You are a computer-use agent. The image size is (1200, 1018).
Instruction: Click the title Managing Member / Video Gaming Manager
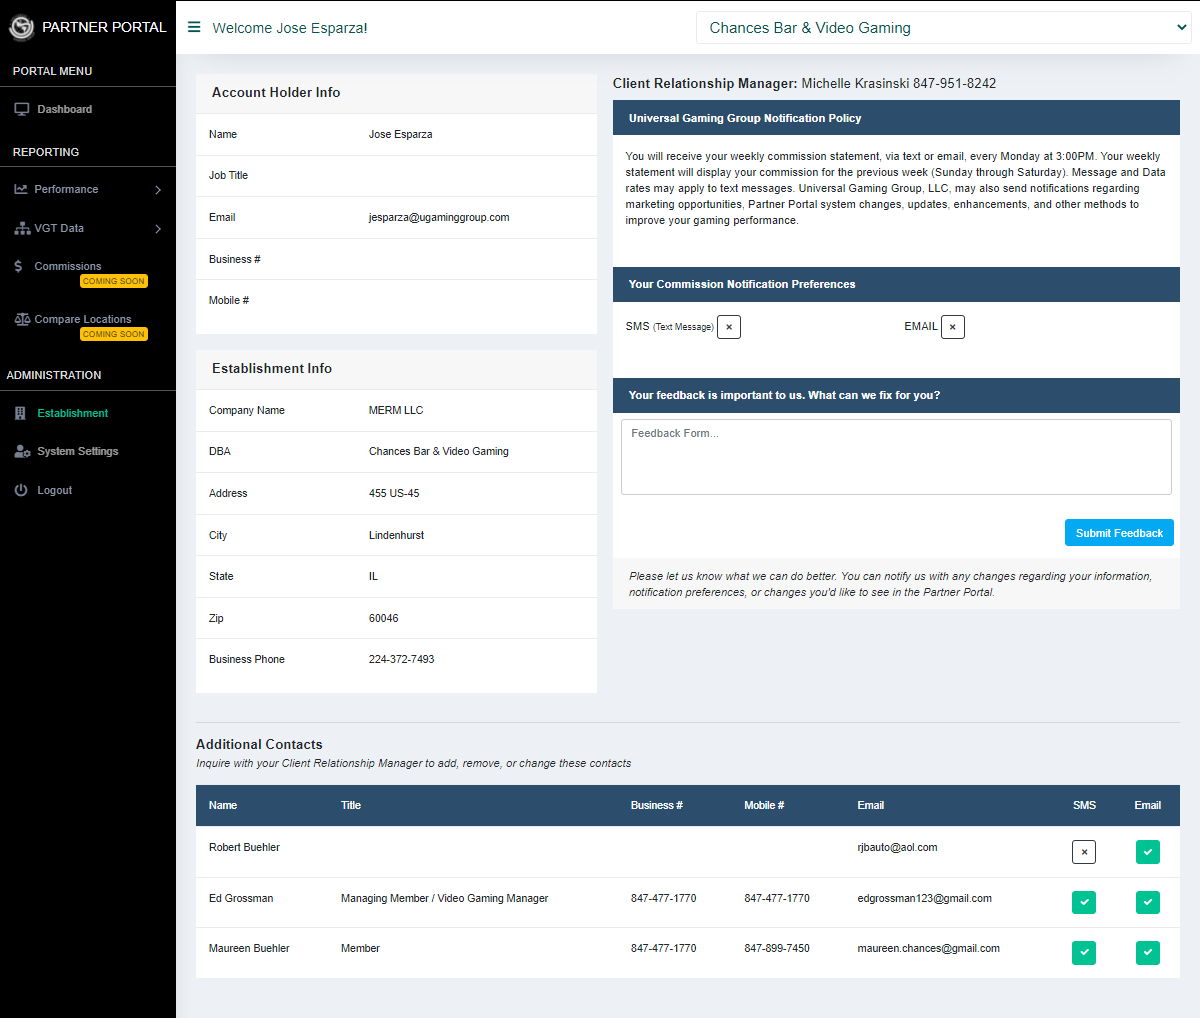(444, 898)
